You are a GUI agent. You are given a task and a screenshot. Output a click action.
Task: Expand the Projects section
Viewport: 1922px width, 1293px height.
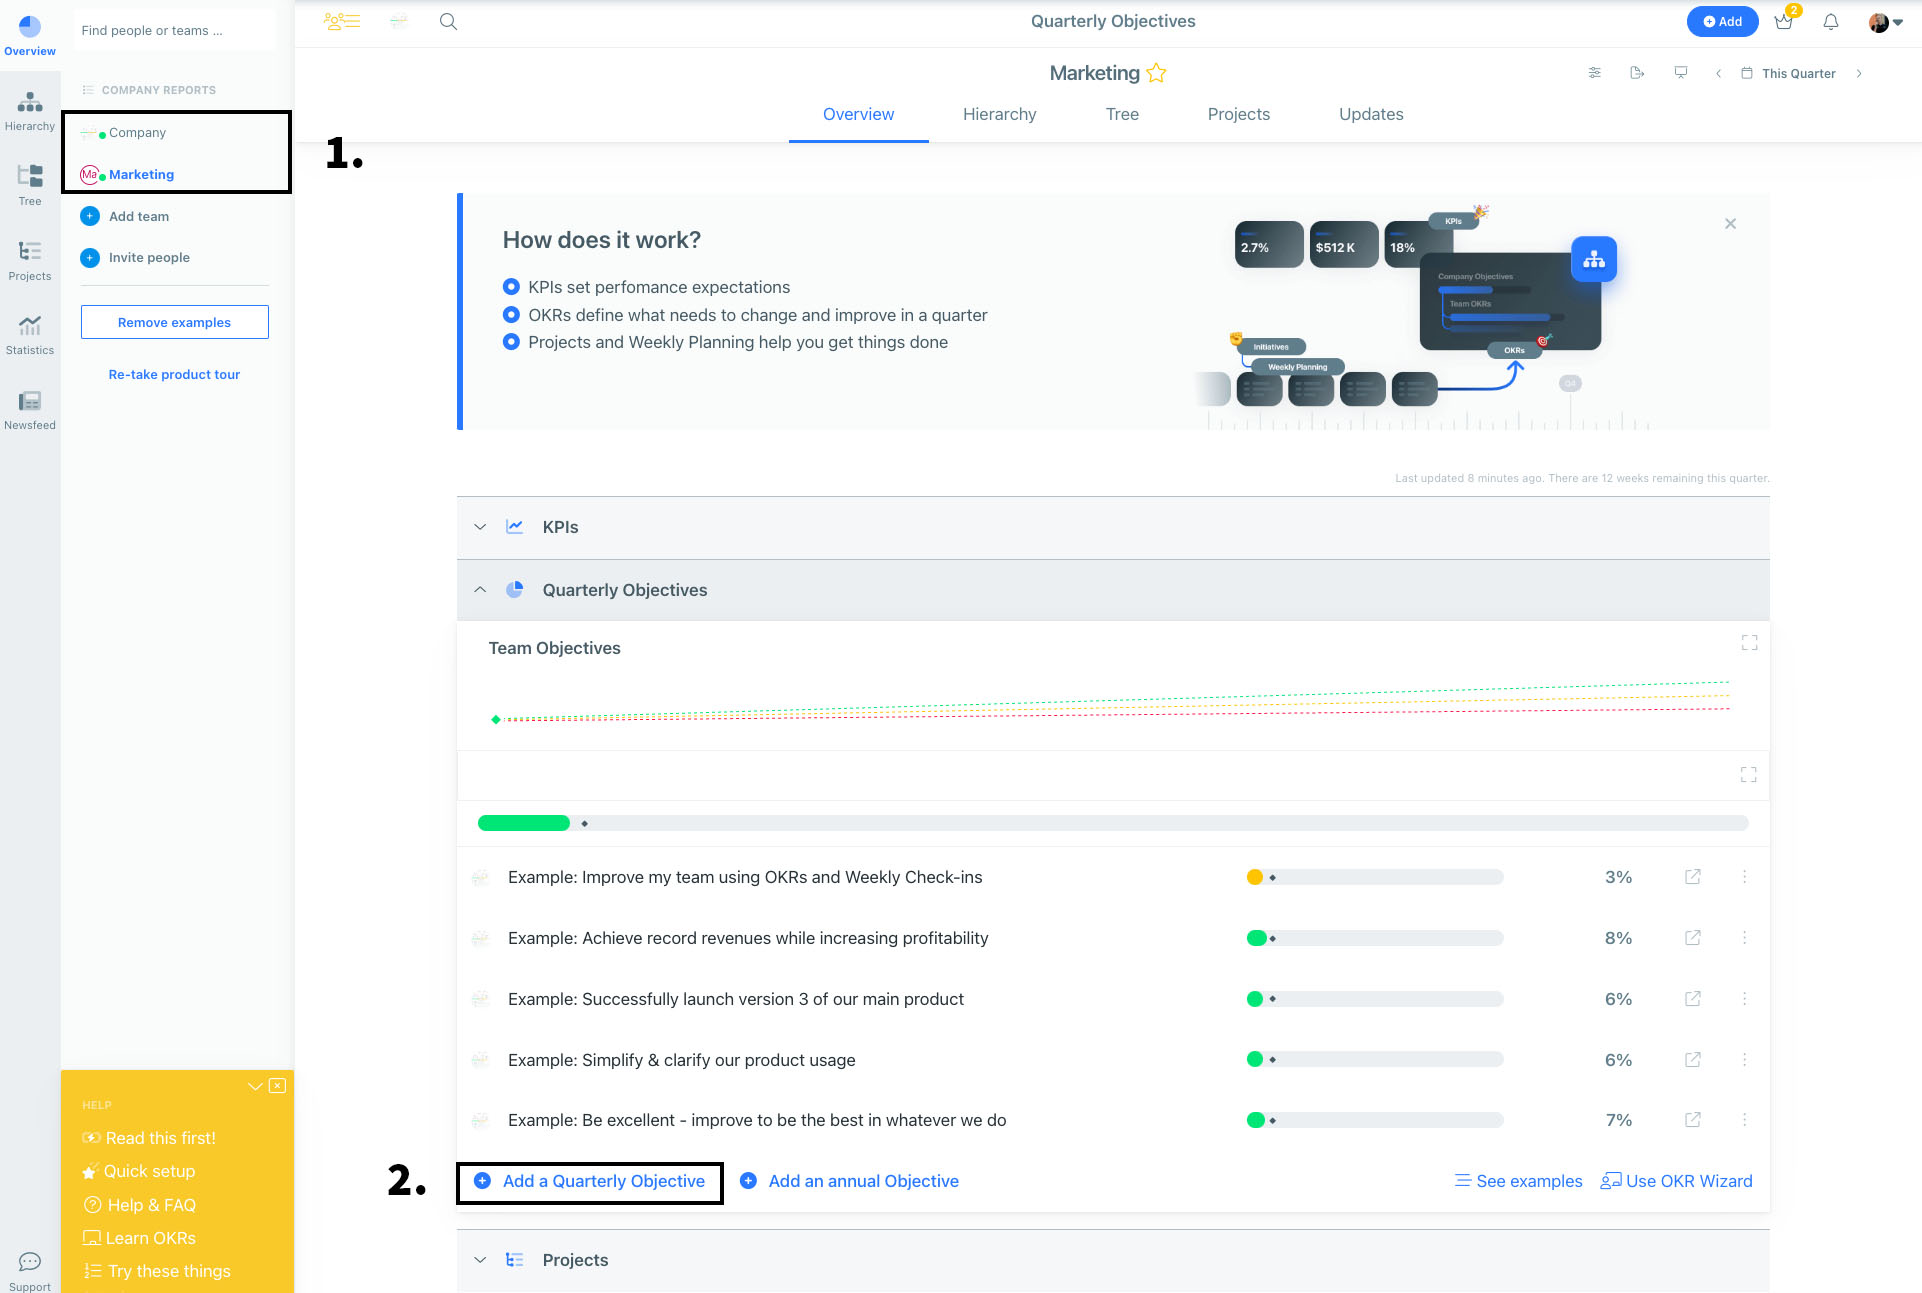point(480,1260)
